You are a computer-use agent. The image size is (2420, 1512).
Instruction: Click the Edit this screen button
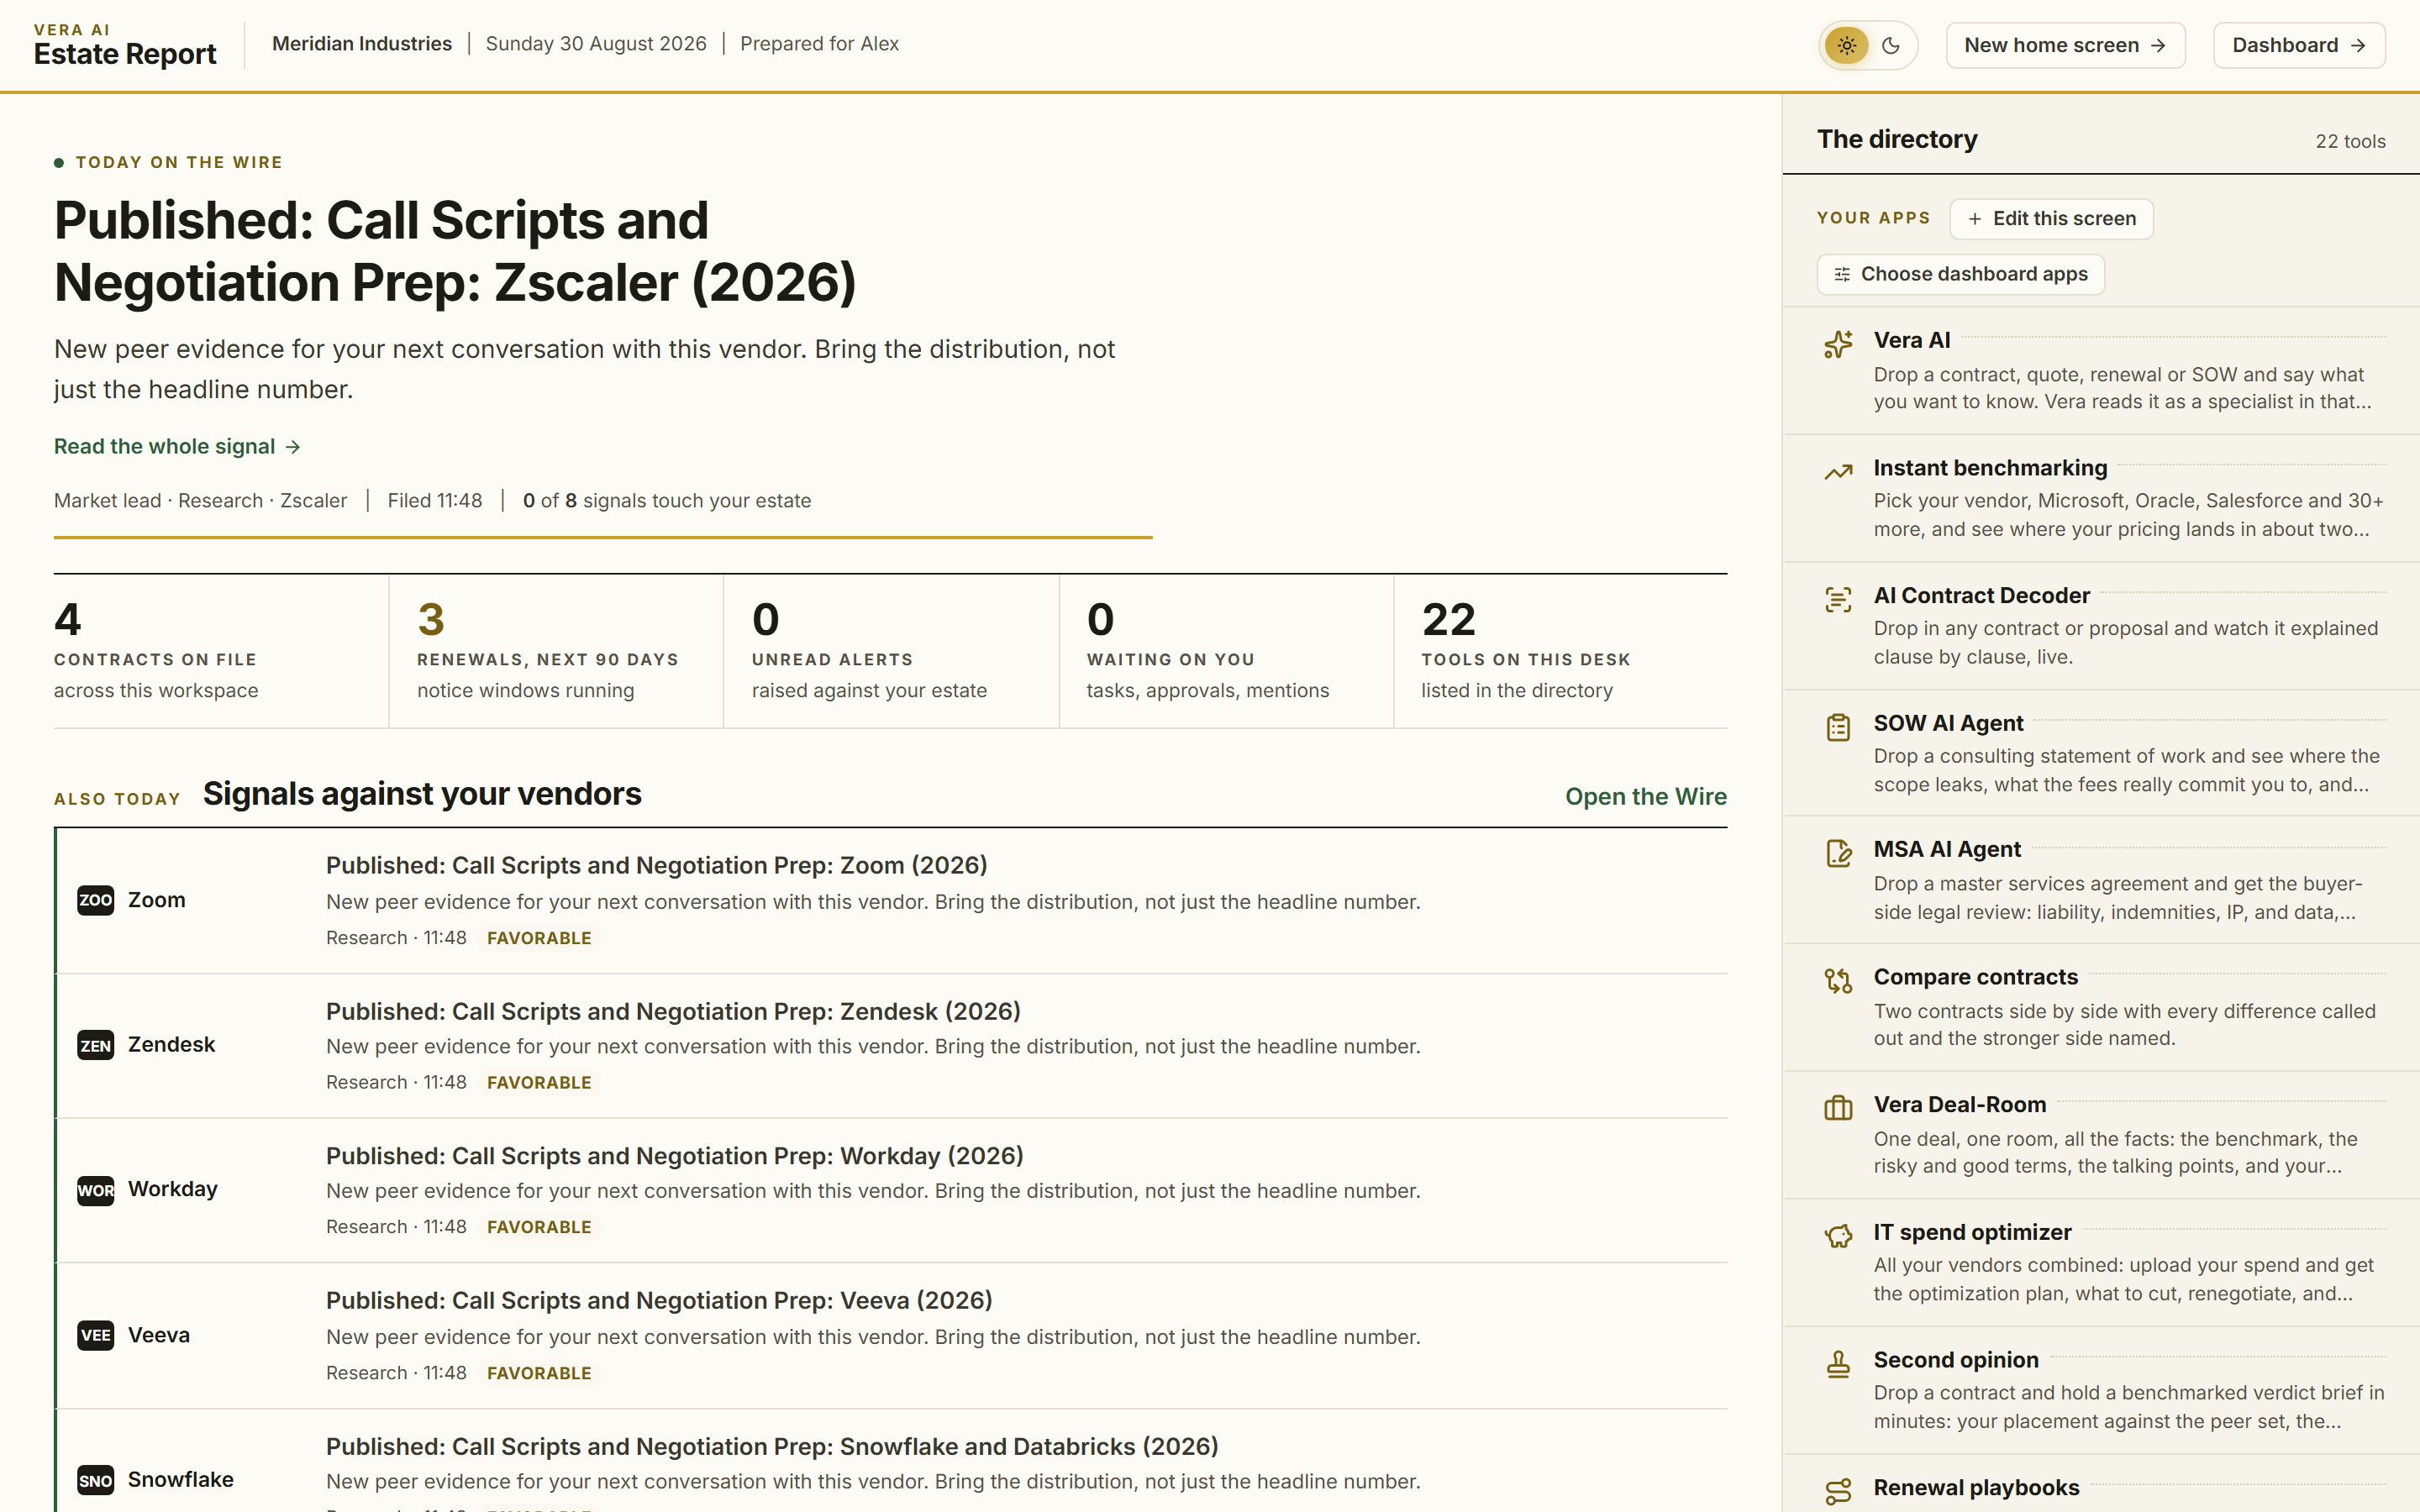pos(2051,219)
